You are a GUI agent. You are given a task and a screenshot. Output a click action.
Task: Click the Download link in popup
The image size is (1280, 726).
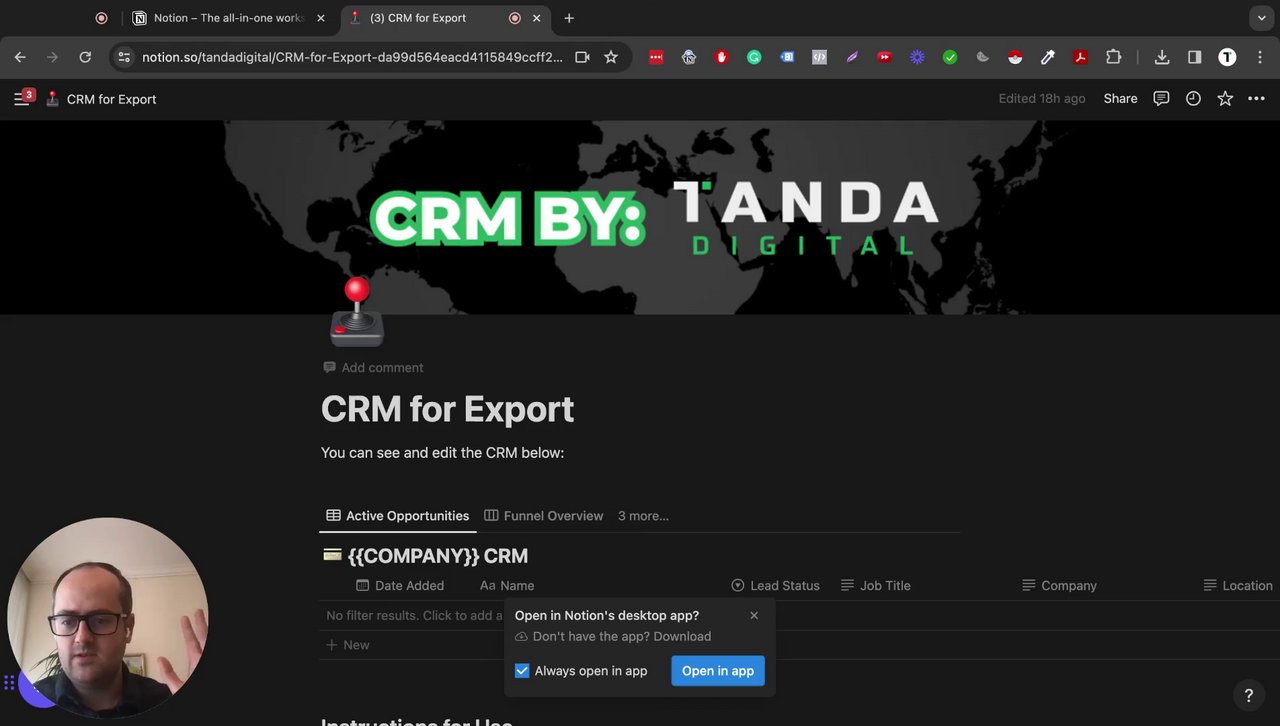(682, 636)
